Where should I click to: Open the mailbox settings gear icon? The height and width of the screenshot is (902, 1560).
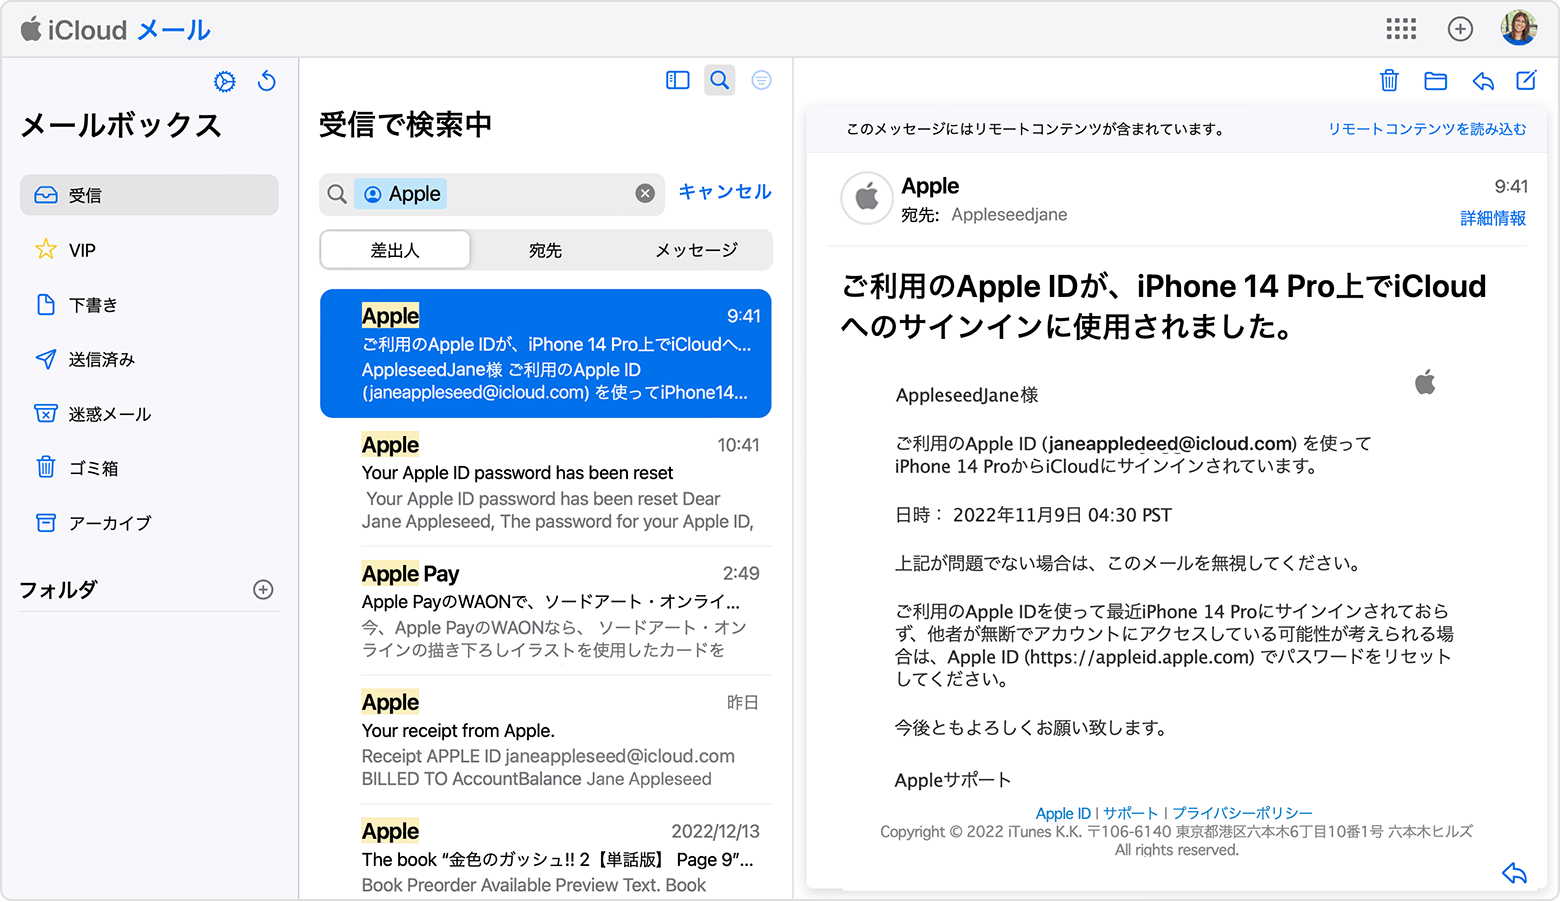(x=225, y=82)
